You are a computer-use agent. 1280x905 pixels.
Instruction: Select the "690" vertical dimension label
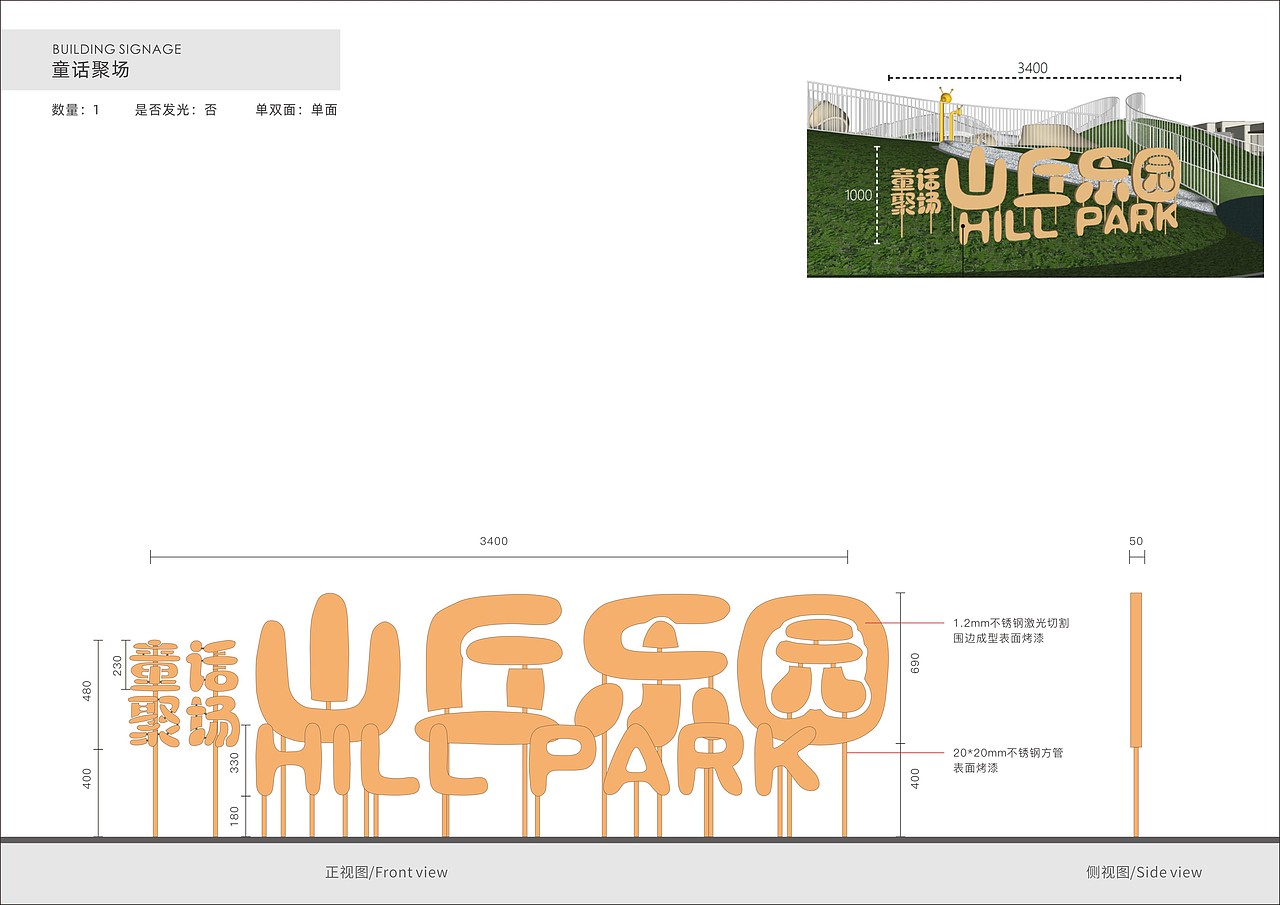pyautogui.click(x=914, y=665)
